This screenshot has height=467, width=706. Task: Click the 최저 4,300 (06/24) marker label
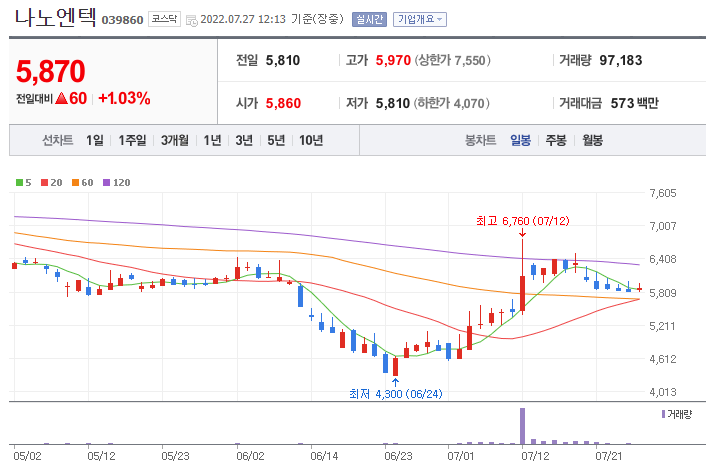396,394
